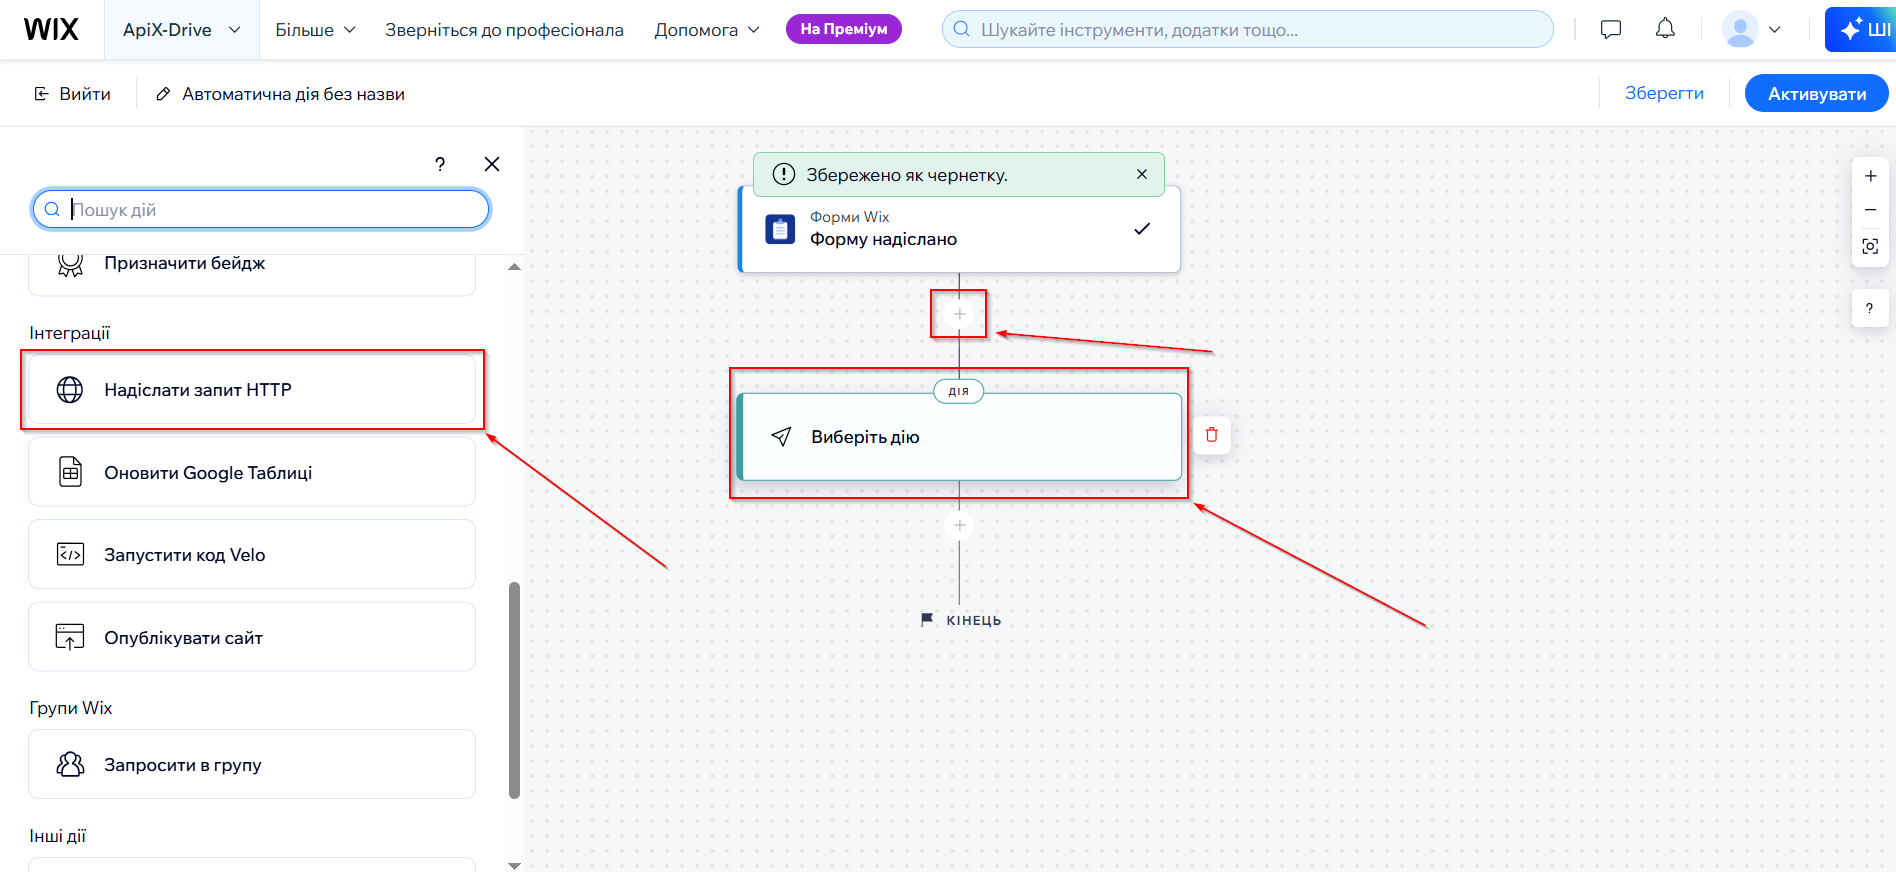Open the Виберіть дію action card
Image resolution: width=1896 pixels, height=872 pixels.
pos(959,437)
